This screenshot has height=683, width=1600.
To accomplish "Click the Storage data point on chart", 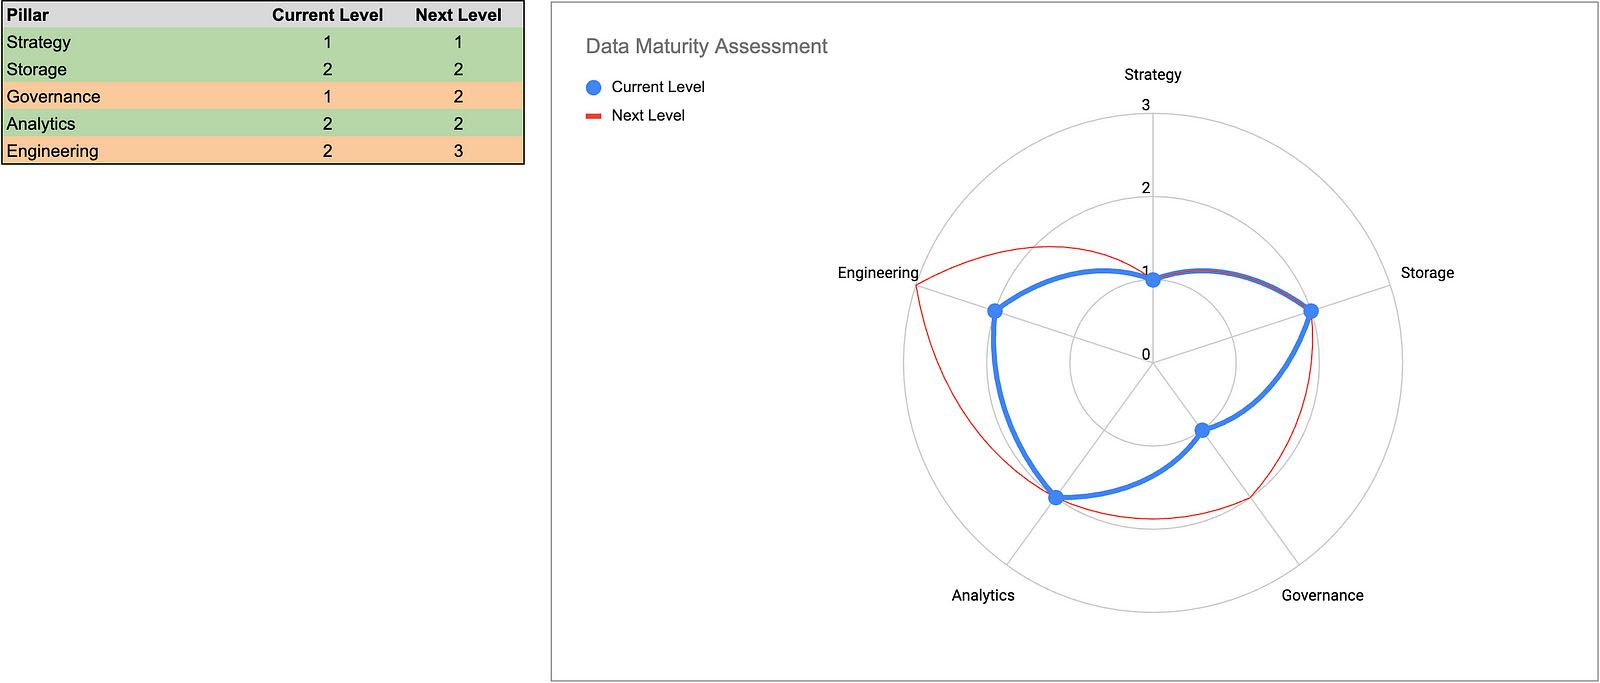I will pos(1311,311).
